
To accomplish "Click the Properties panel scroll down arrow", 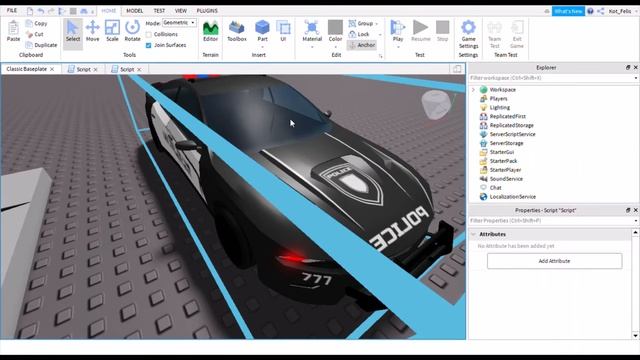I will pos(636,336).
